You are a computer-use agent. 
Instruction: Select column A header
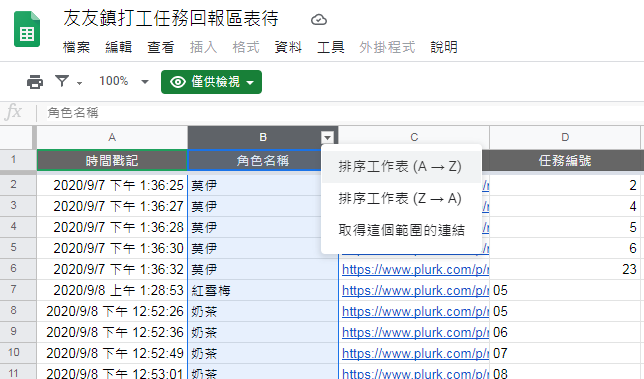[112, 138]
